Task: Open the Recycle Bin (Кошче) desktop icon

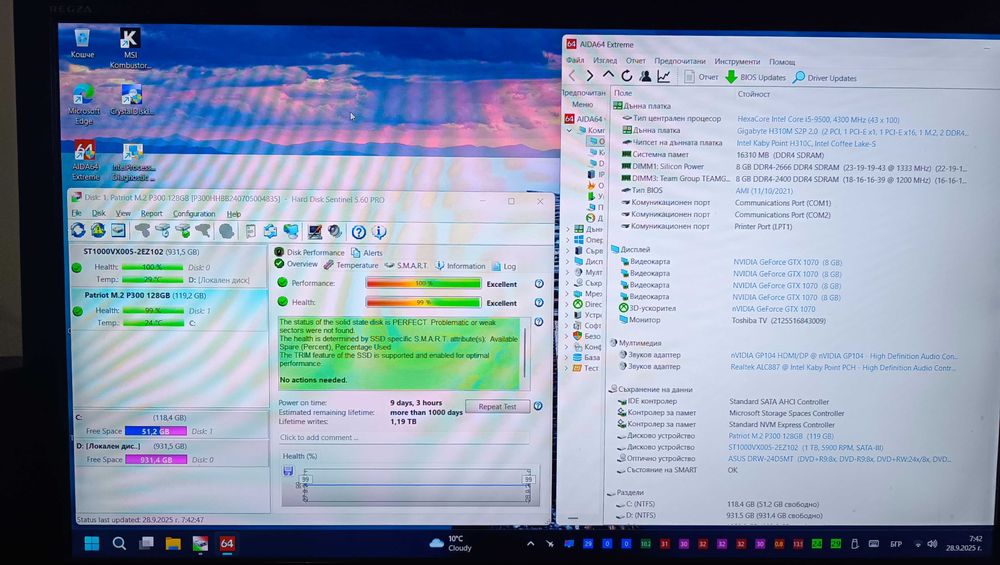Action: [x=82, y=43]
